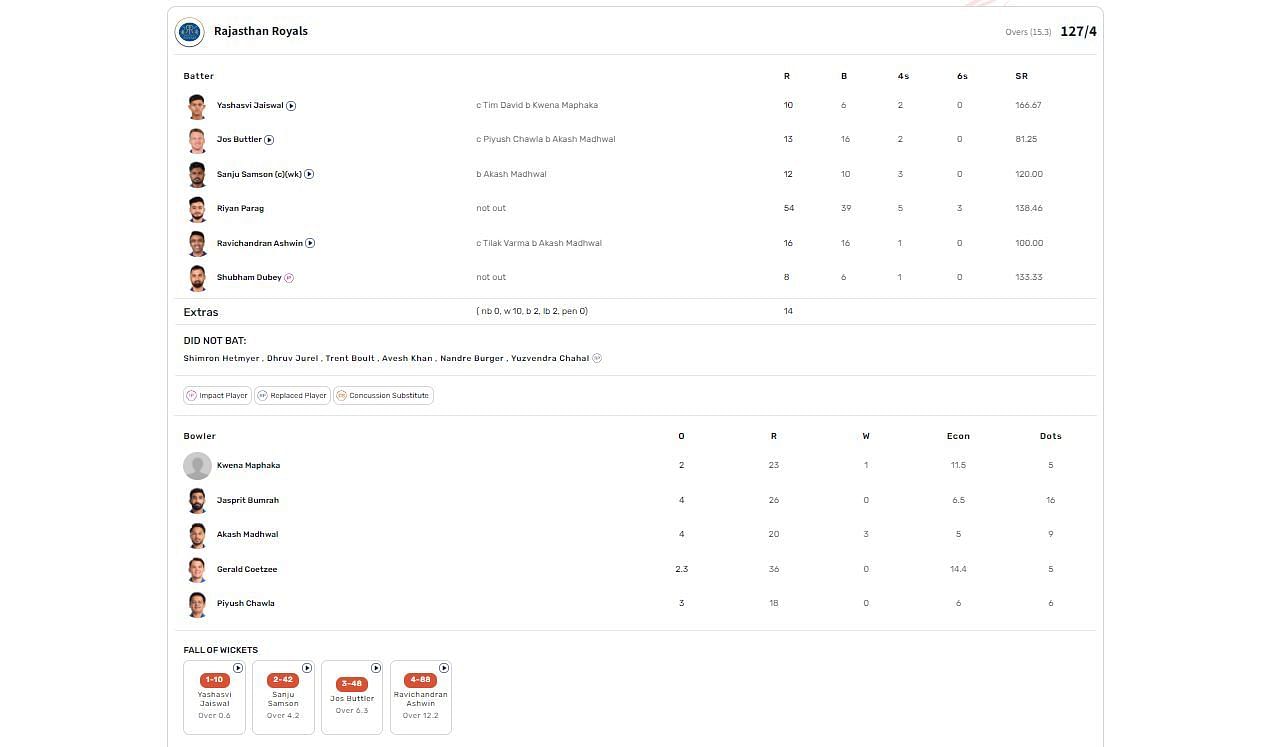Open Piyush Chawla bowler name
Image resolution: width=1270 pixels, height=747 pixels.
coord(245,604)
